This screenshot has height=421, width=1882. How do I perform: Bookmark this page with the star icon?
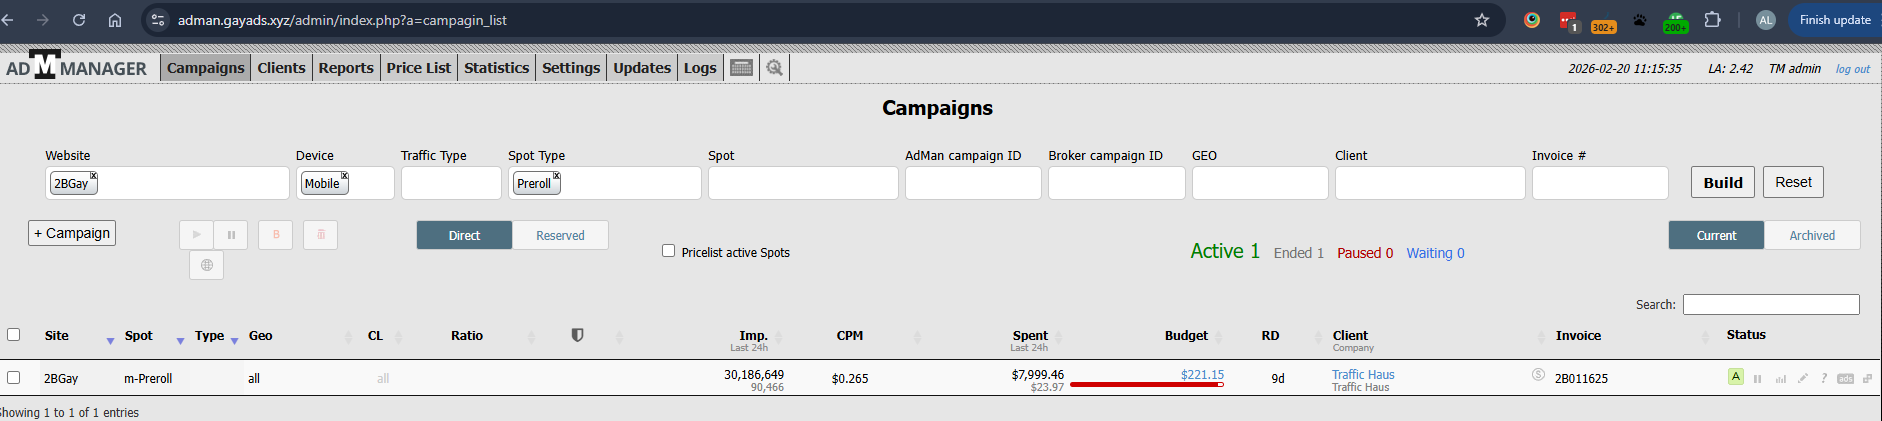coord(1482,20)
